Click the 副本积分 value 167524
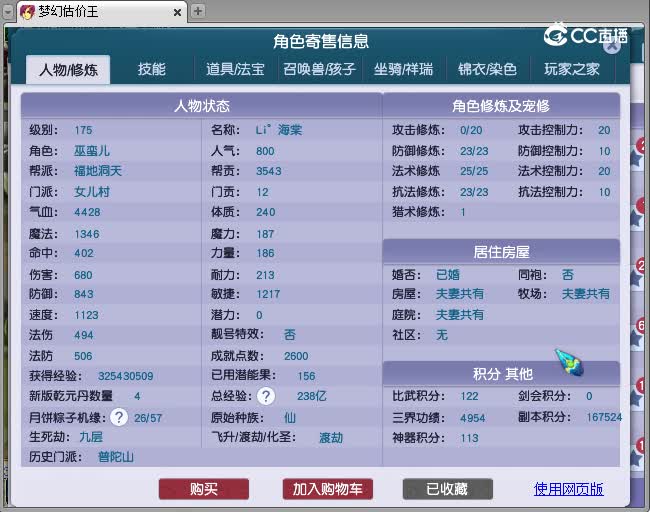Image resolution: width=650 pixels, height=512 pixels. pyautogui.click(x=604, y=417)
